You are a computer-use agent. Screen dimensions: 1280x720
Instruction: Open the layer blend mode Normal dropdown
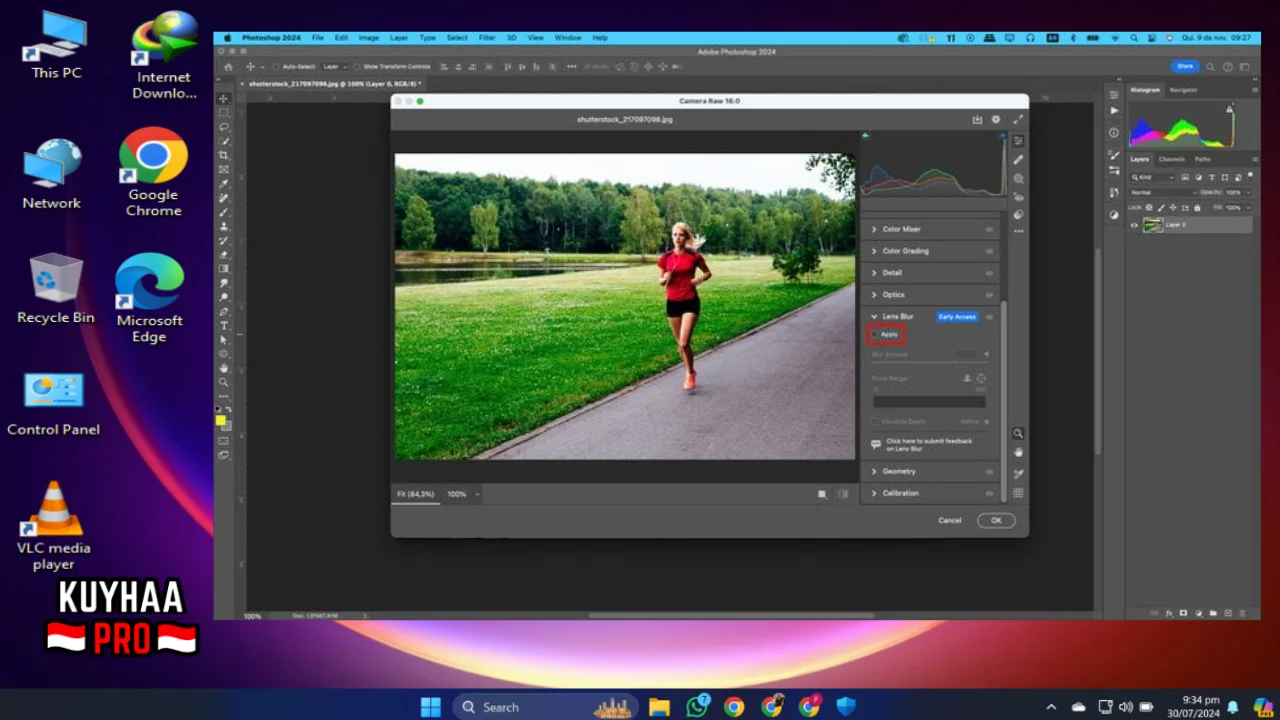[x=1161, y=192]
